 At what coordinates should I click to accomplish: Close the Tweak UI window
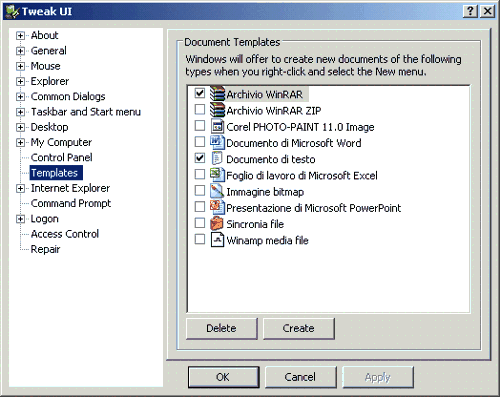[487, 11]
